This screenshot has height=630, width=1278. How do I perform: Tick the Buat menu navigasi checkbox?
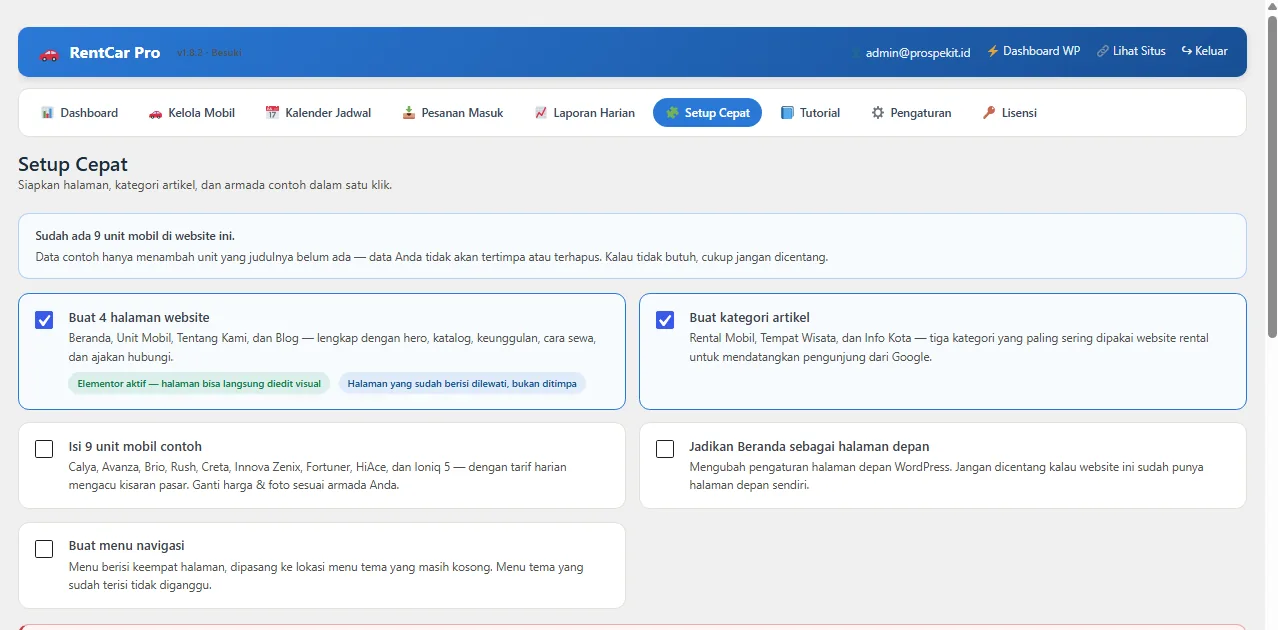pyautogui.click(x=44, y=549)
